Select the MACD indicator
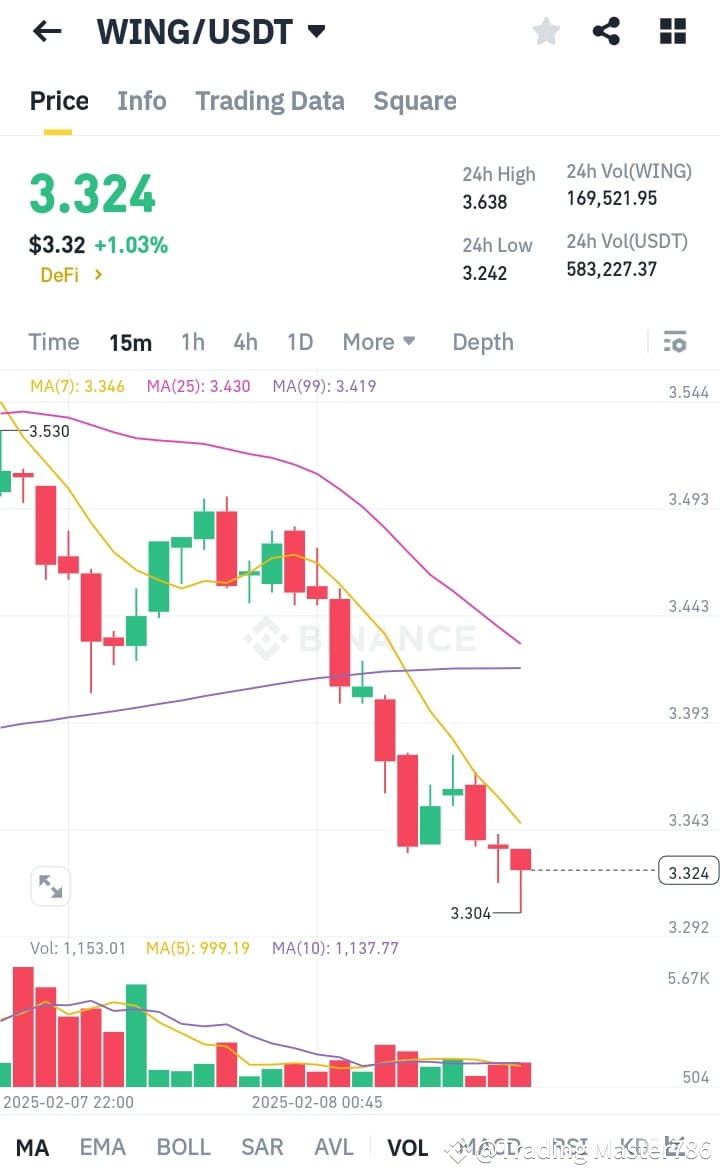The height and width of the screenshot is (1173, 720). 489,1147
